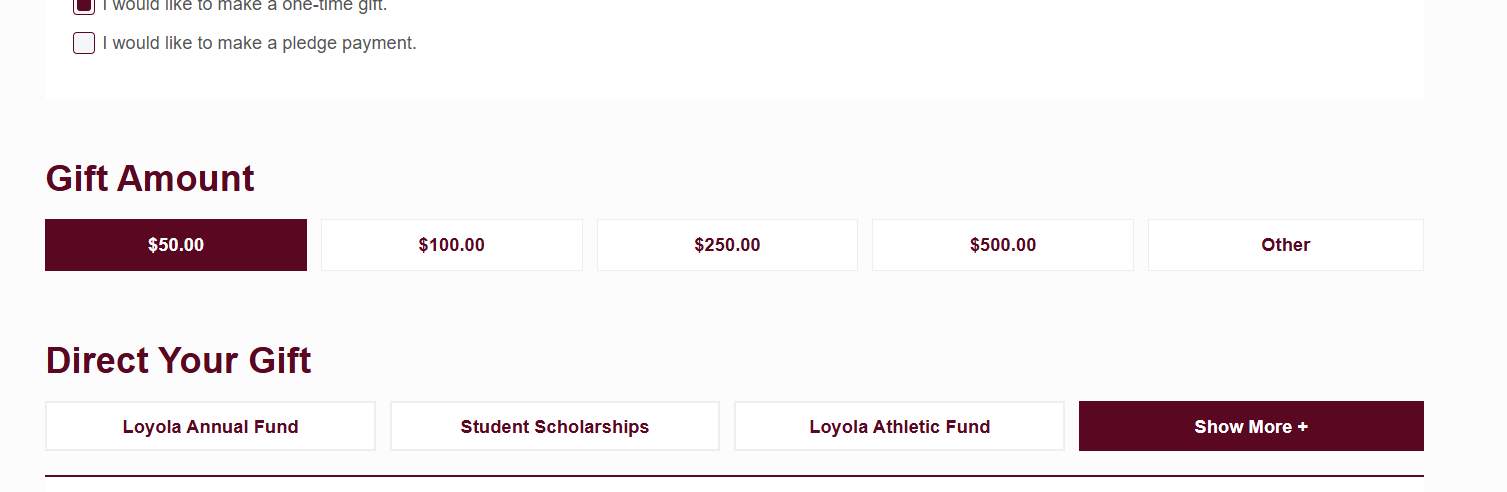1507x492 pixels.
Task: Click the Direct Your Gift heading
Action: [178, 361]
